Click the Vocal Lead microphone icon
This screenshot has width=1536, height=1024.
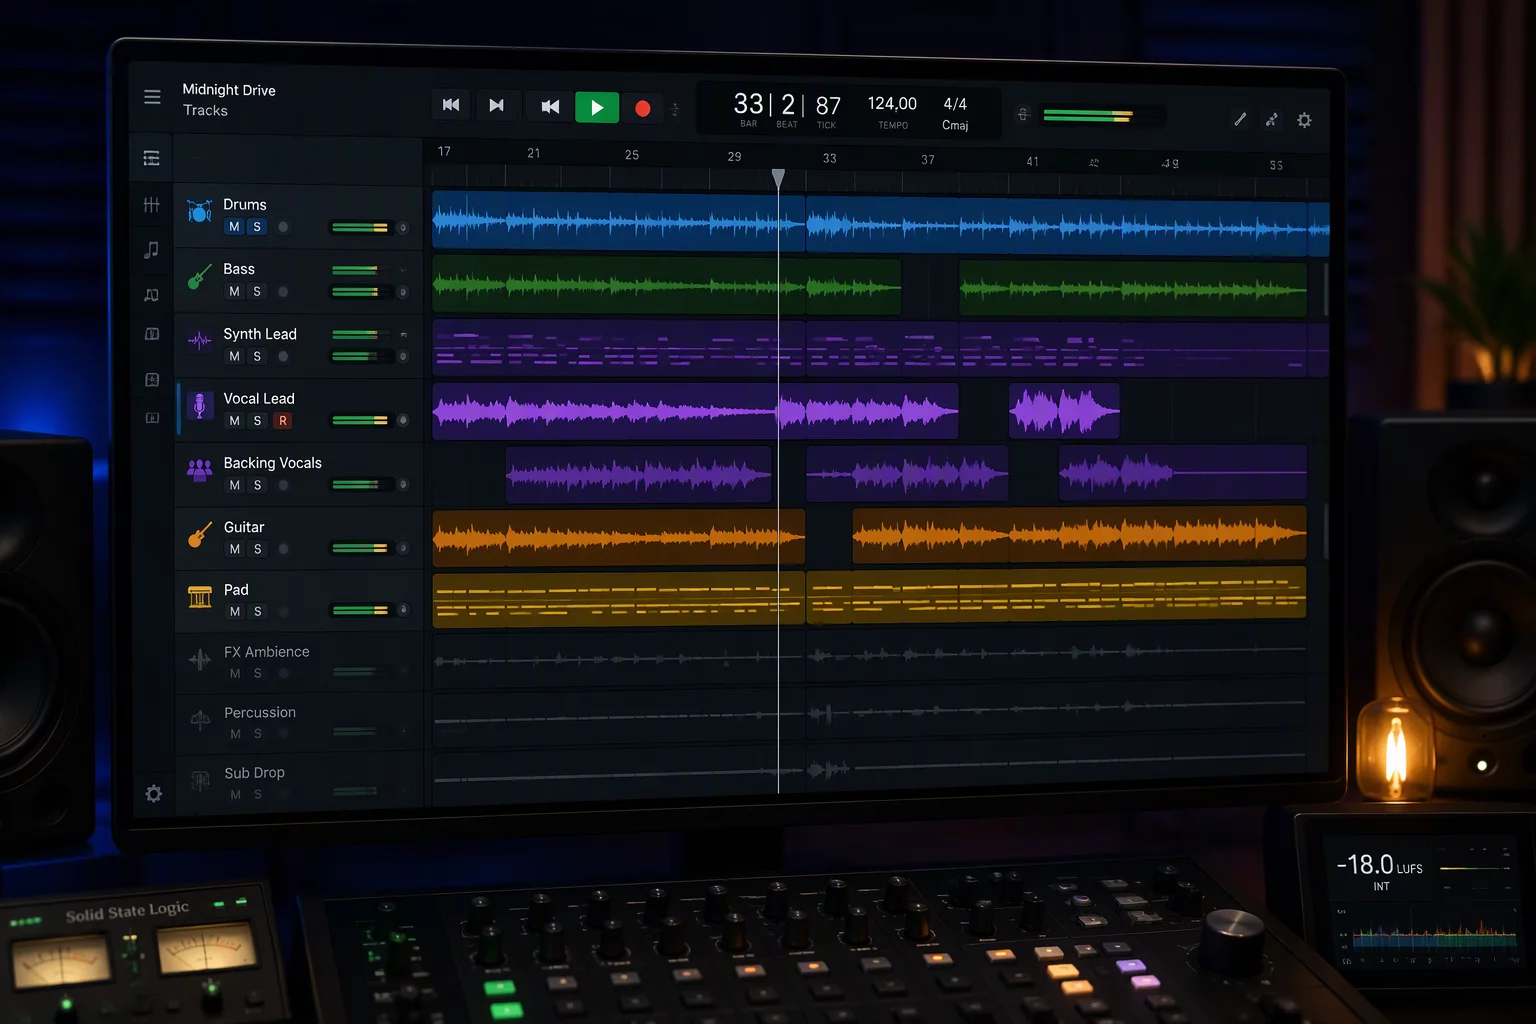(x=199, y=405)
